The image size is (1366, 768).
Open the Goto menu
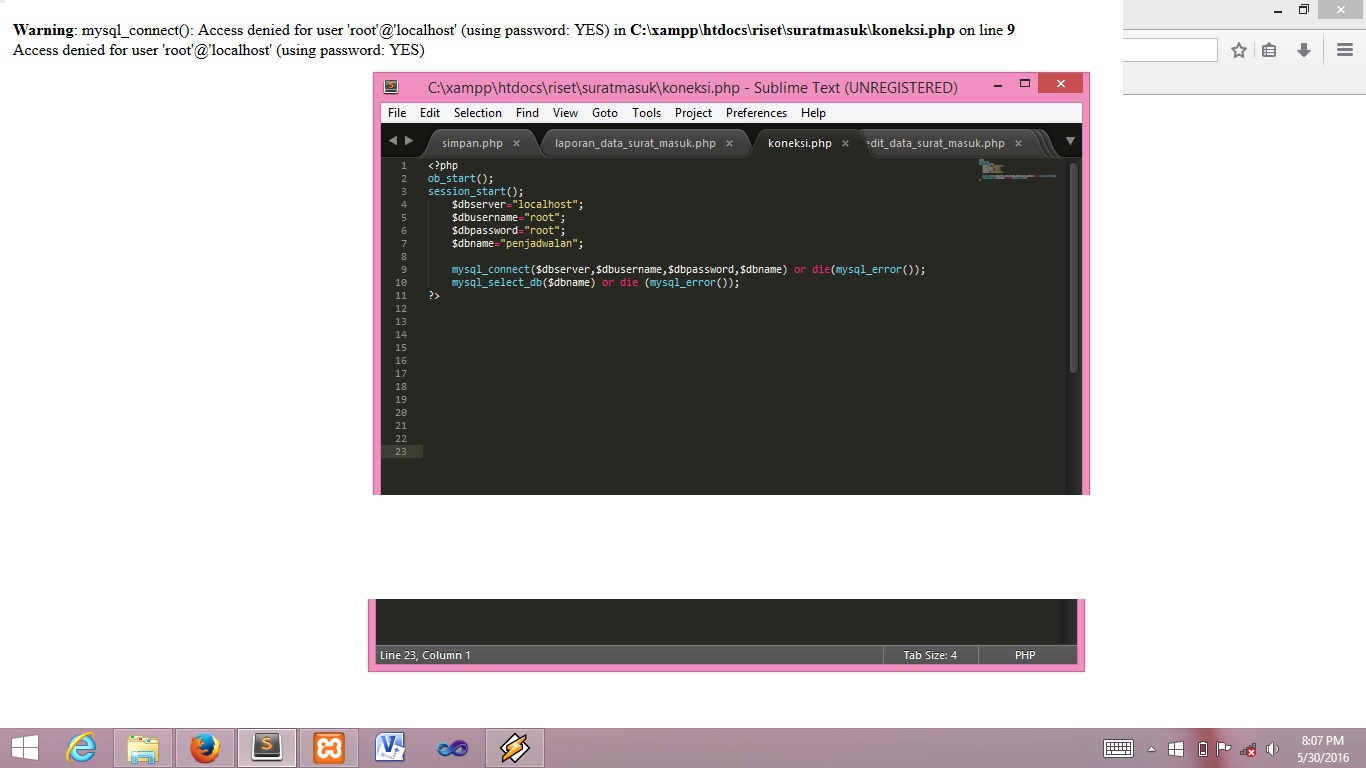point(605,113)
